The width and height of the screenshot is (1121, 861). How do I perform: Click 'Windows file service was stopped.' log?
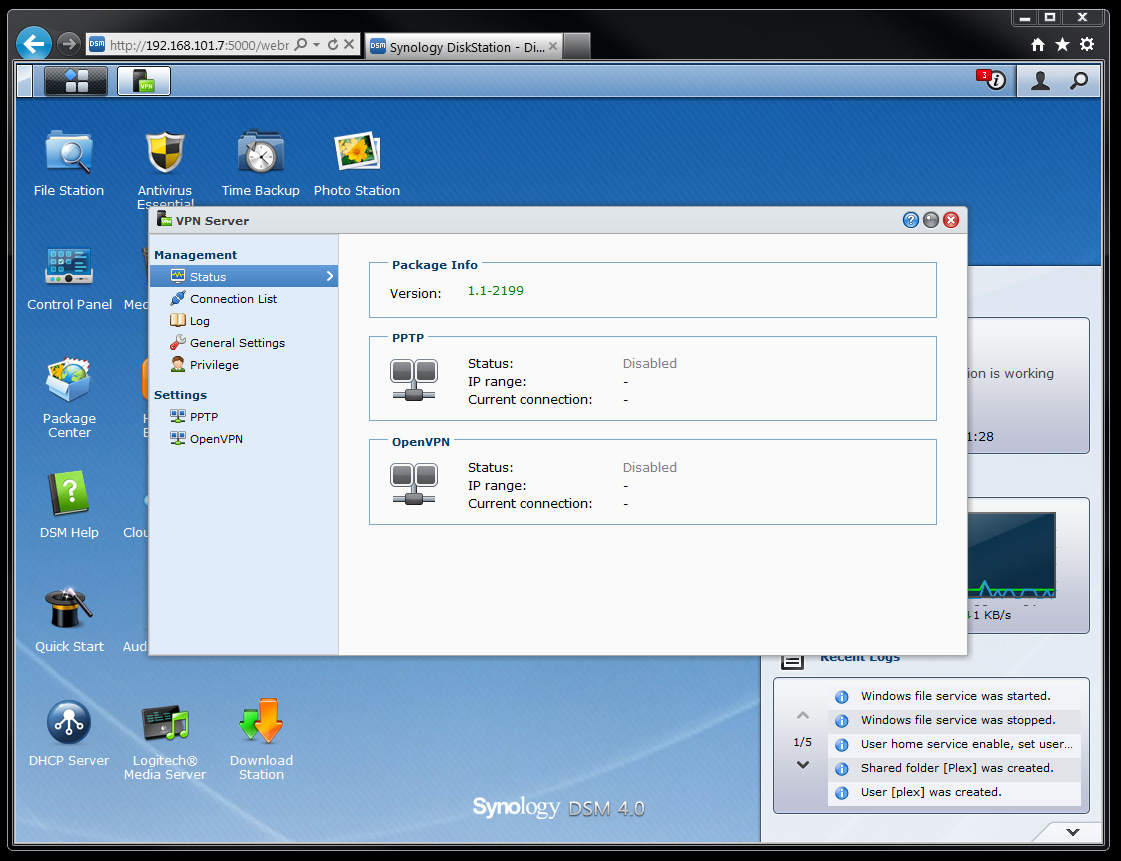click(x=954, y=720)
